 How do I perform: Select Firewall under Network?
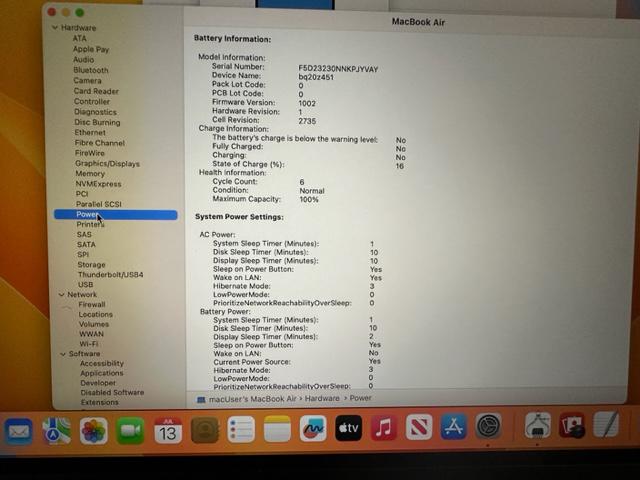(x=91, y=304)
